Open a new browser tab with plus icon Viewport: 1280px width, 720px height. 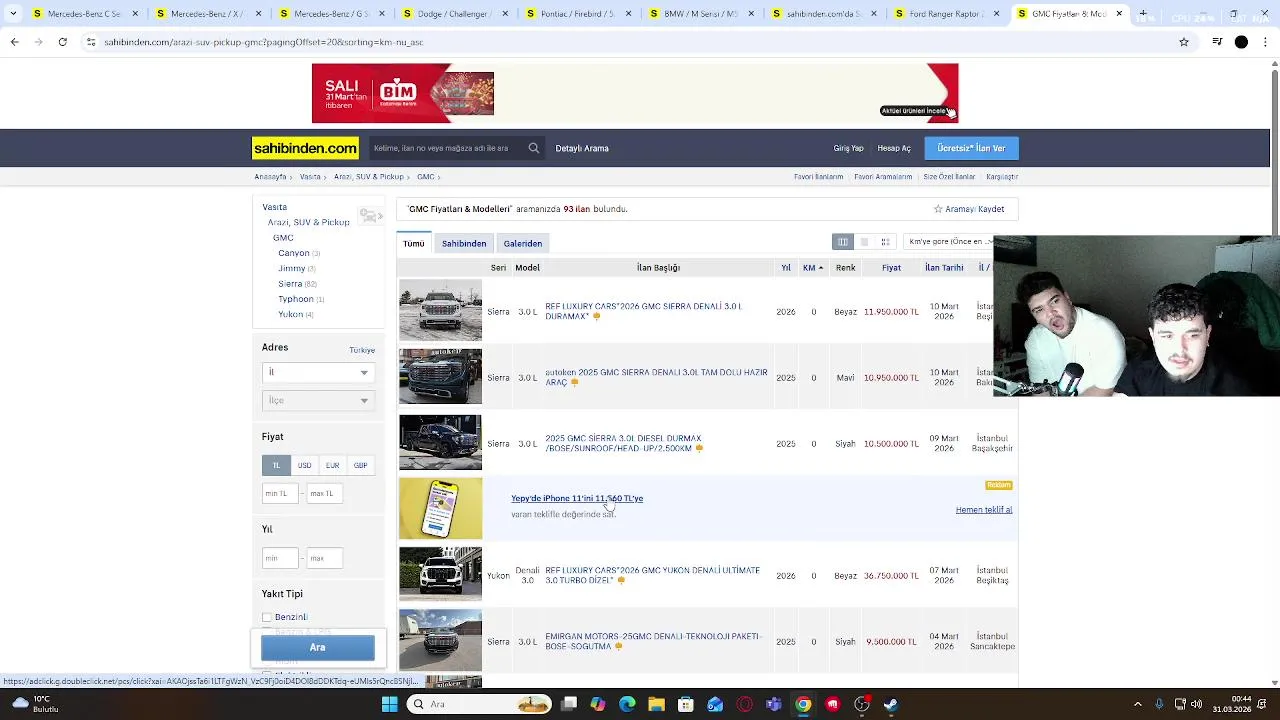(x=1143, y=14)
